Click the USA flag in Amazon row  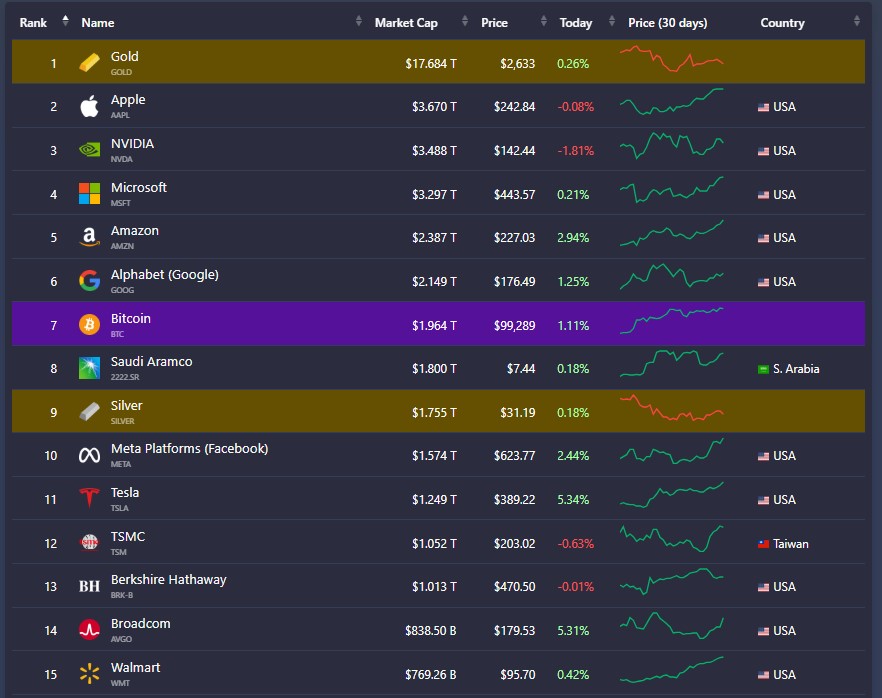pos(763,238)
